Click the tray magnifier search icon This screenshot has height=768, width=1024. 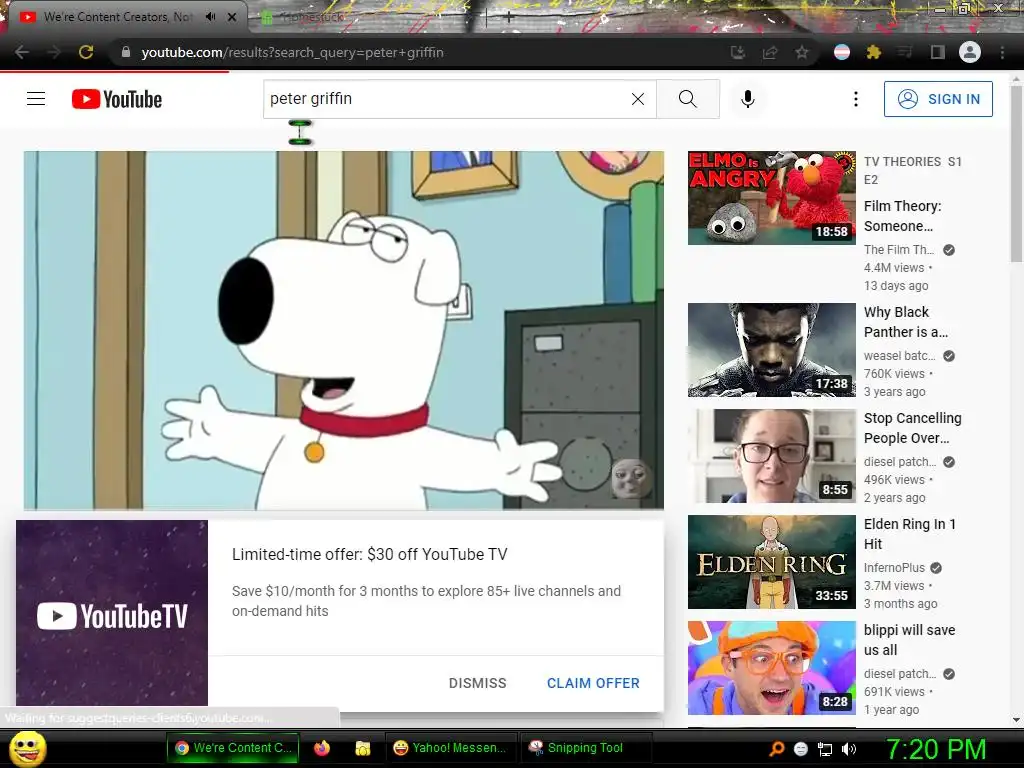click(776, 749)
